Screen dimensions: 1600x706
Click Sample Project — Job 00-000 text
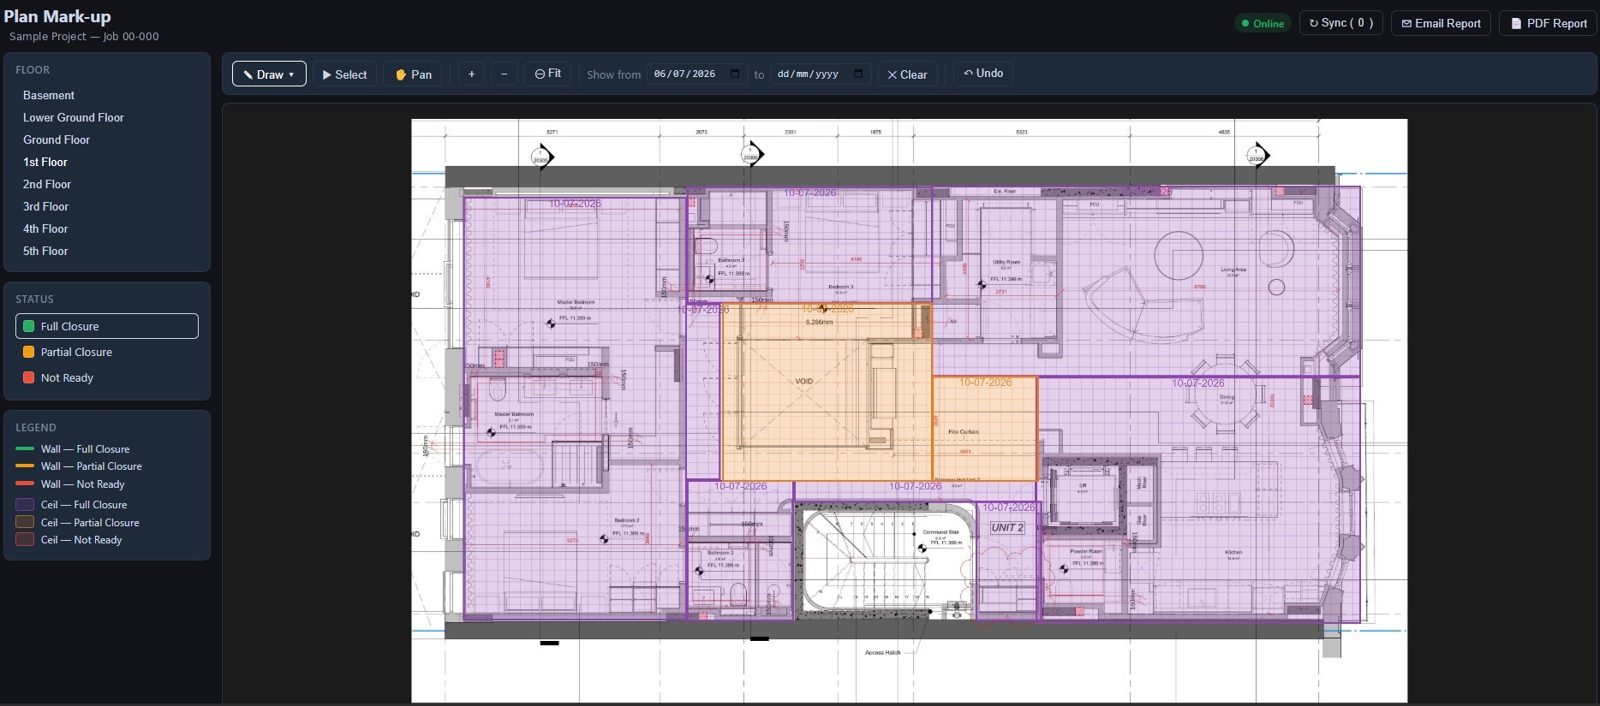pyautogui.click(x=84, y=36)
